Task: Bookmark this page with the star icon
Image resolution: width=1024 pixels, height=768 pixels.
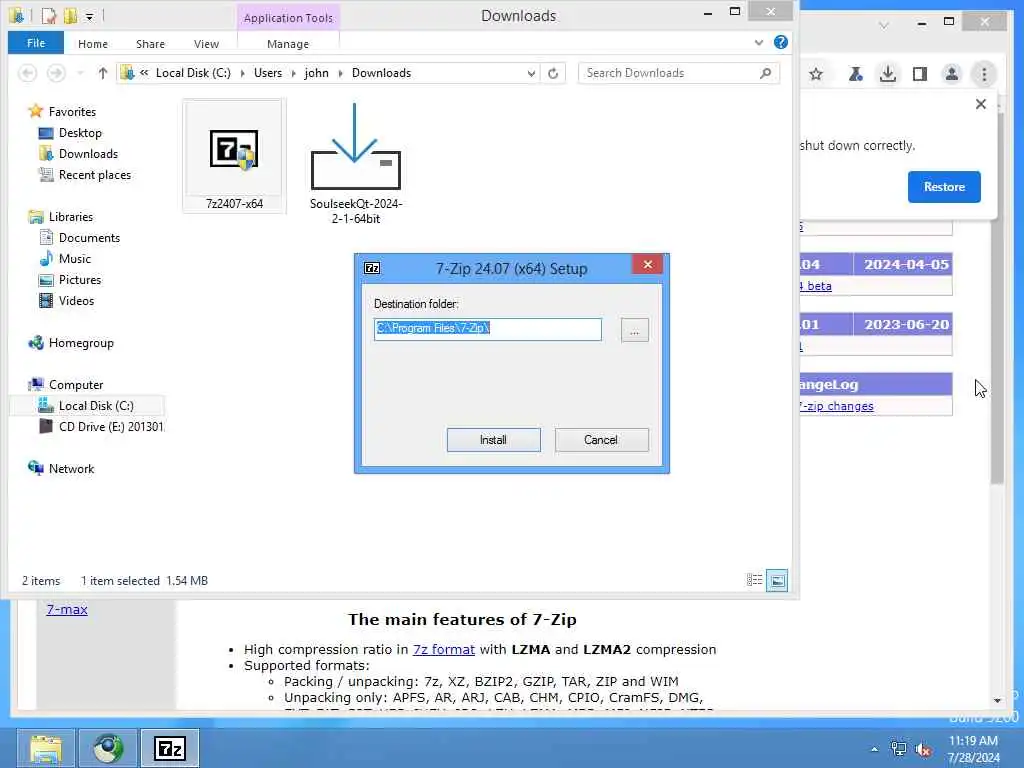Action: point(816,74)
